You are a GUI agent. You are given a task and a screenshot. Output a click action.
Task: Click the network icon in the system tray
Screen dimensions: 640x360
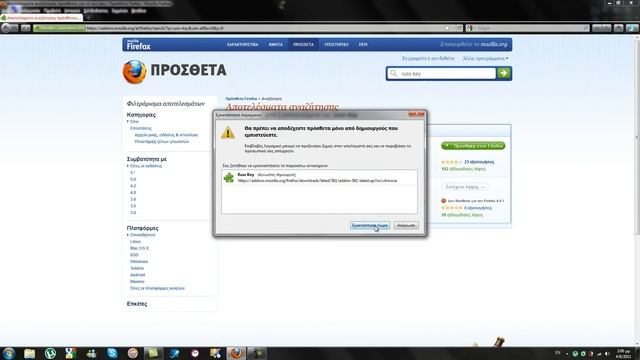coord(599,354)
